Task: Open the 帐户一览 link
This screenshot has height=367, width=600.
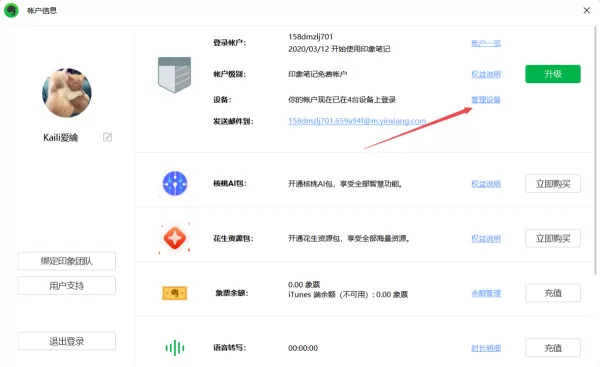Action: pos(486,43)
